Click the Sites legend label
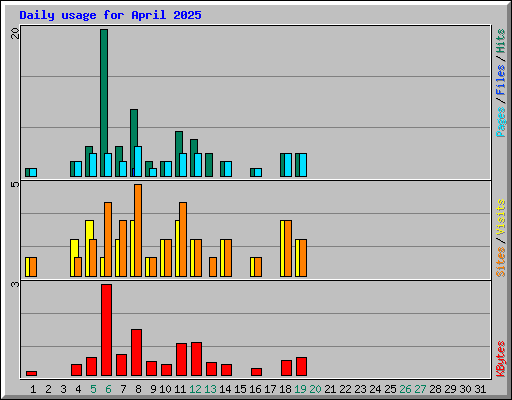This screenshot has width=512, height=400. click(x=501, y=262)
